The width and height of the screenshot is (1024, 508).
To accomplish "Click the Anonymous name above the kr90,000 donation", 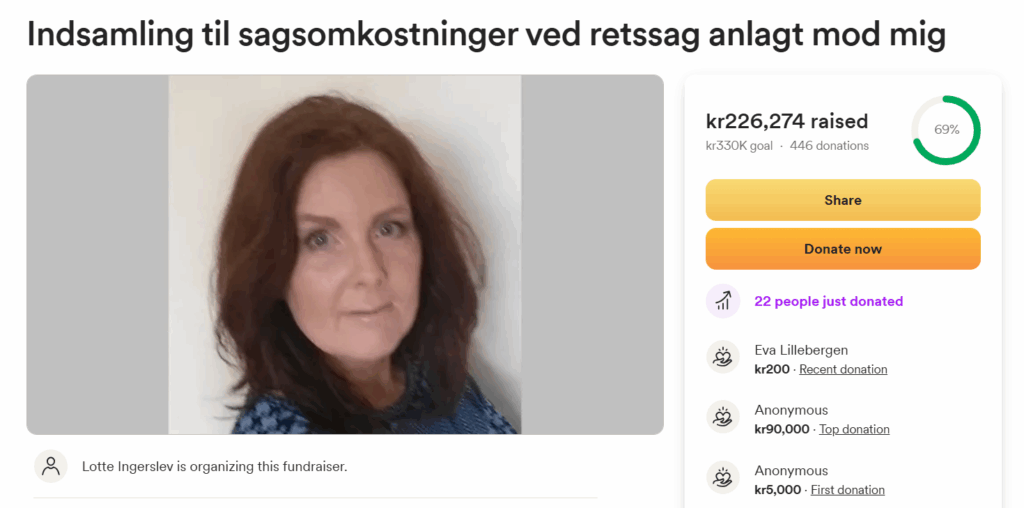I will pos(791,410).
